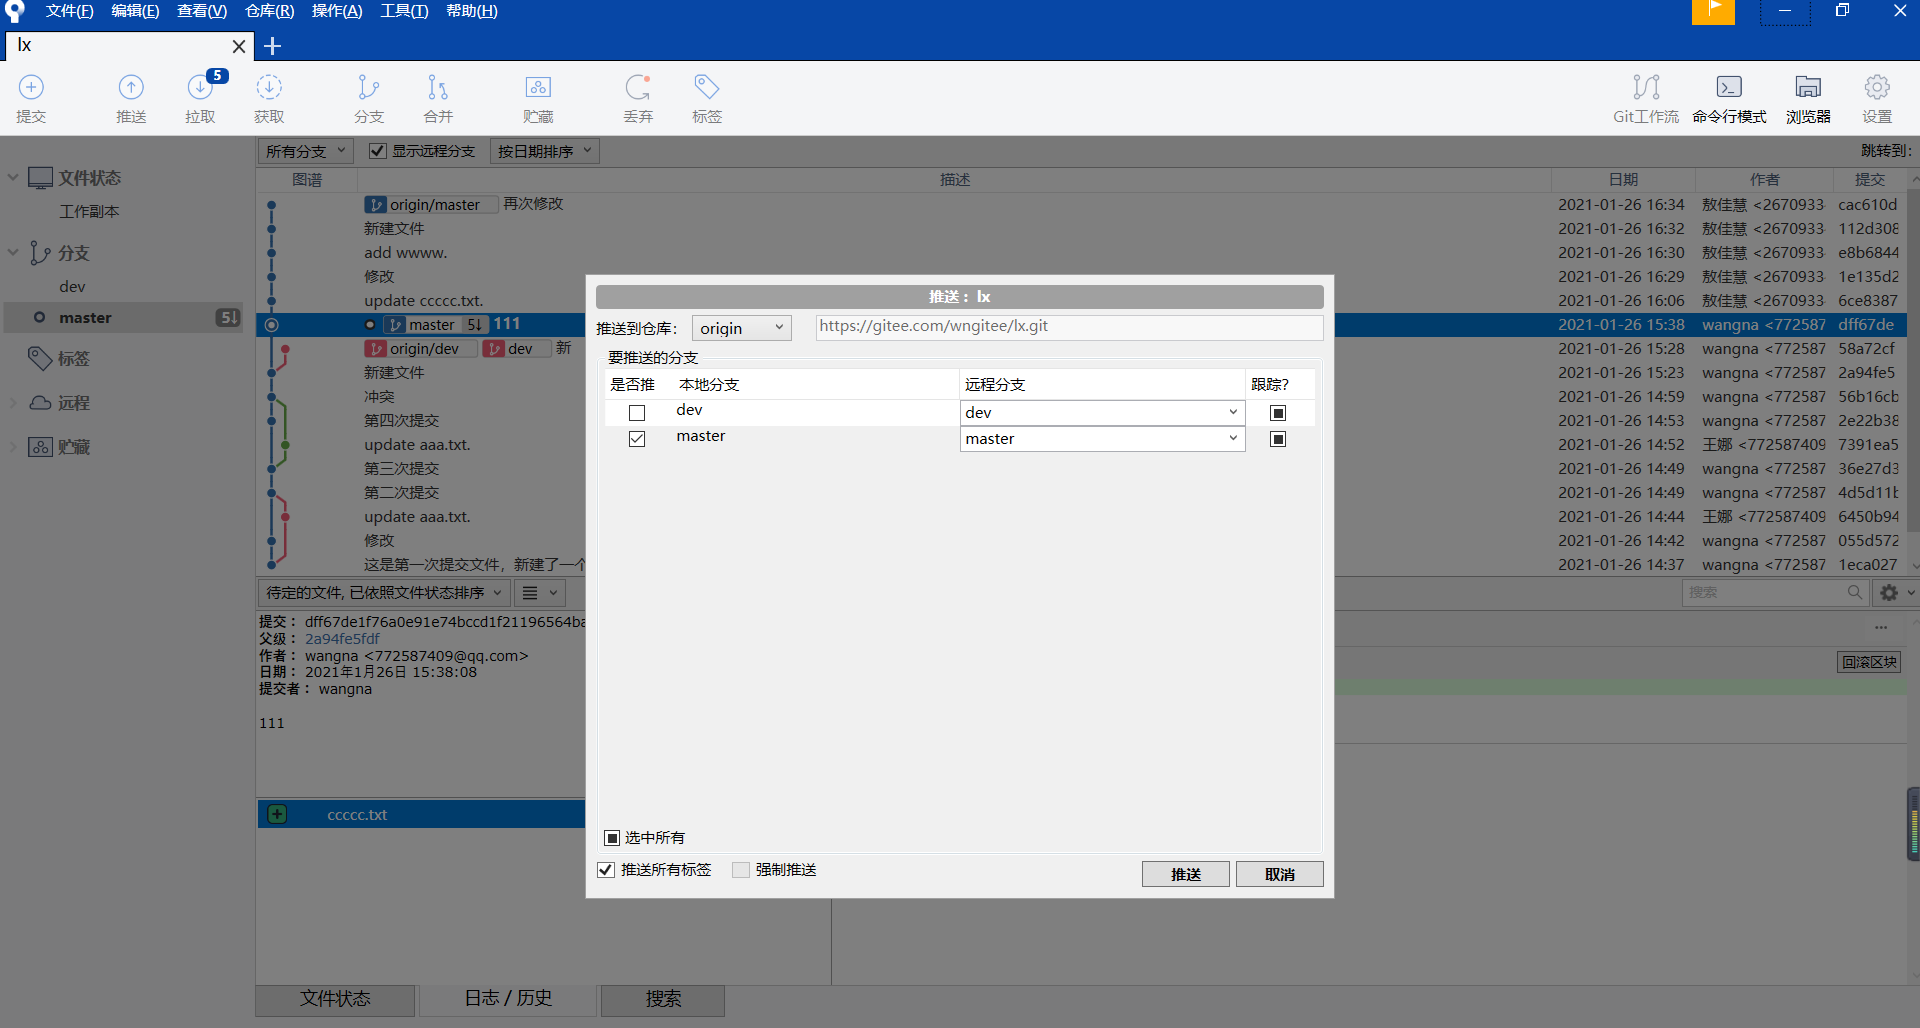
Task: Close the lx repository tab
Action: point(239,46)
